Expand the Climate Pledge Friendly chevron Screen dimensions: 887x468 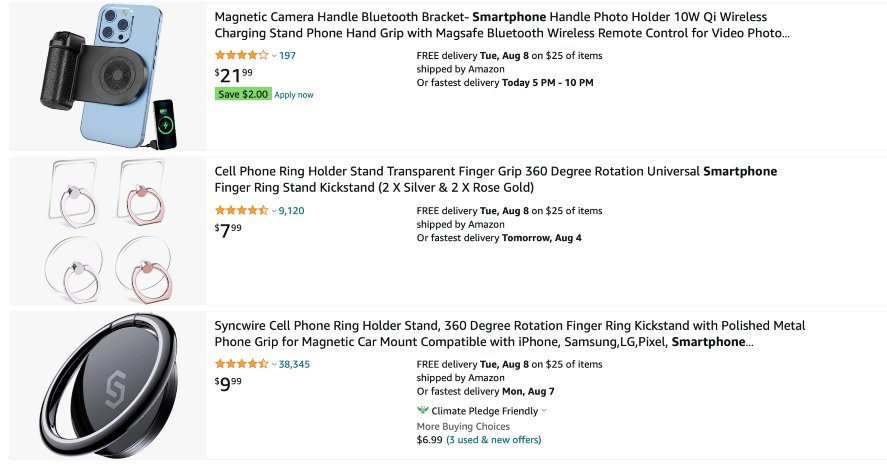click(544, 410)
